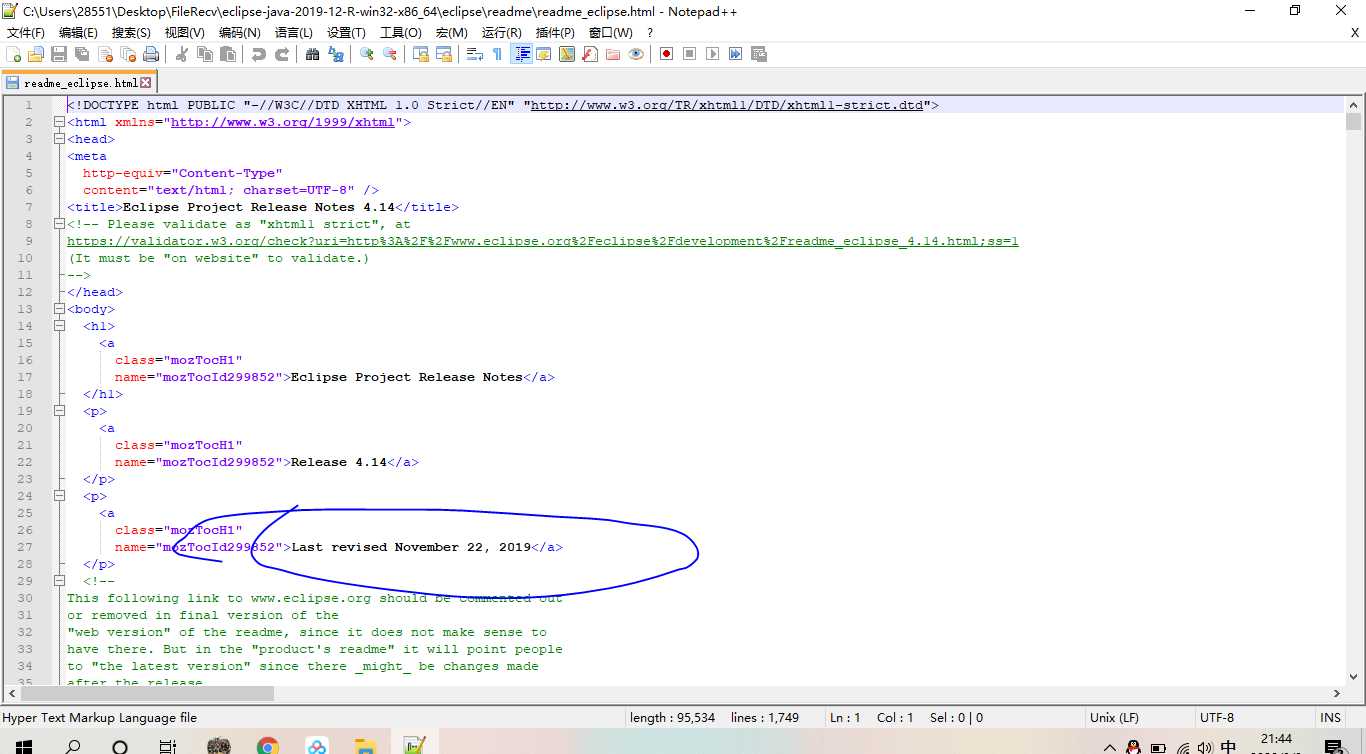
Task: Show the Function List panel icon
Action: coord(590,54)
